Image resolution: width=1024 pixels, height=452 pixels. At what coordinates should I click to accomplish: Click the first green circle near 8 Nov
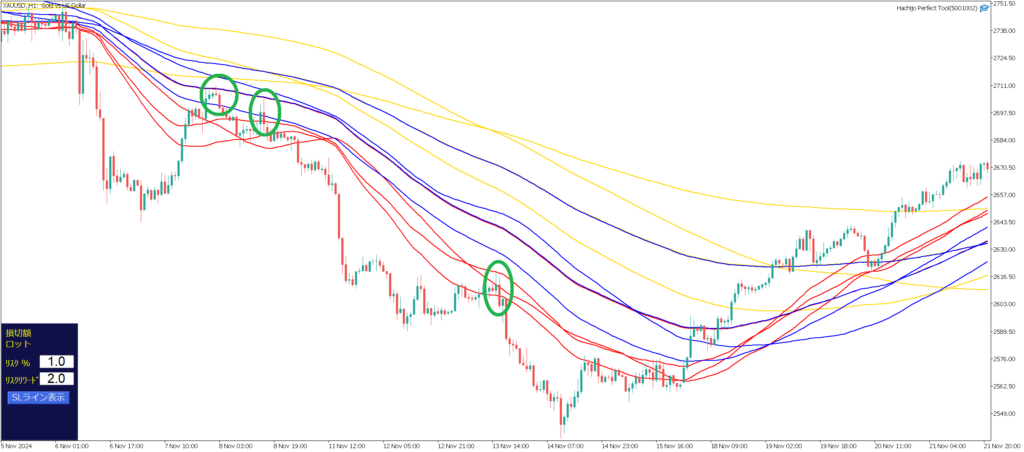pyautogui.click(x=219, y=94)
